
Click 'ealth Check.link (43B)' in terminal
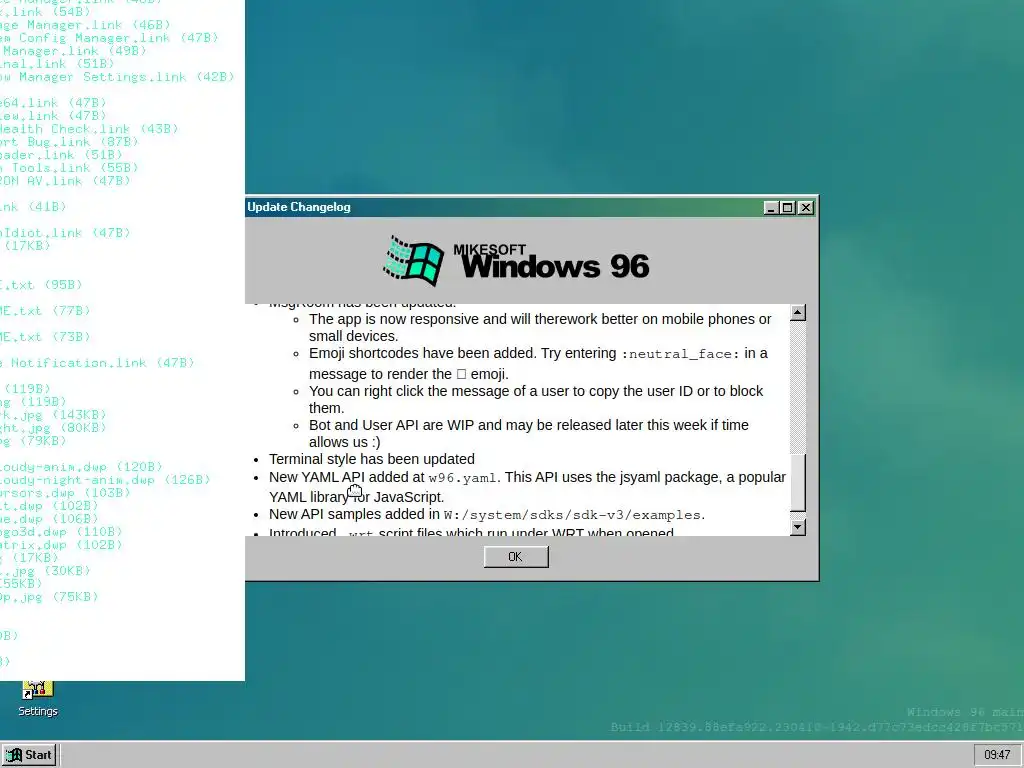89,129
